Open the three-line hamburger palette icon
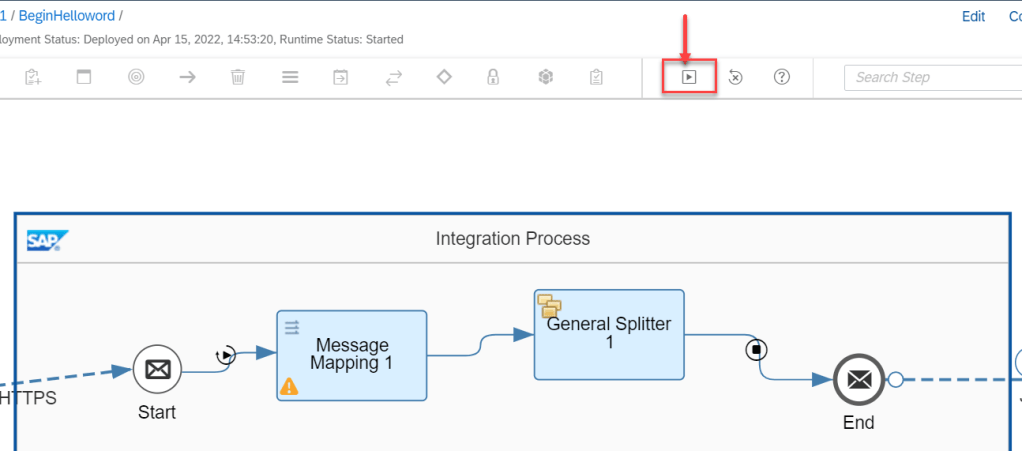This screenshot has width=1022, height=451. tap(290, 77)
